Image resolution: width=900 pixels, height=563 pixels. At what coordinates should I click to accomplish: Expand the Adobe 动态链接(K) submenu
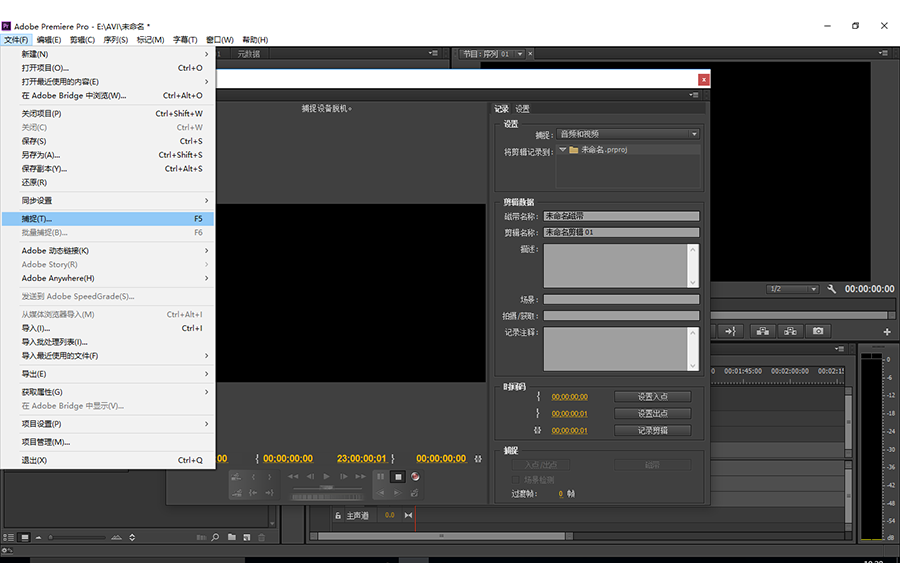click(x=109, y=251)
